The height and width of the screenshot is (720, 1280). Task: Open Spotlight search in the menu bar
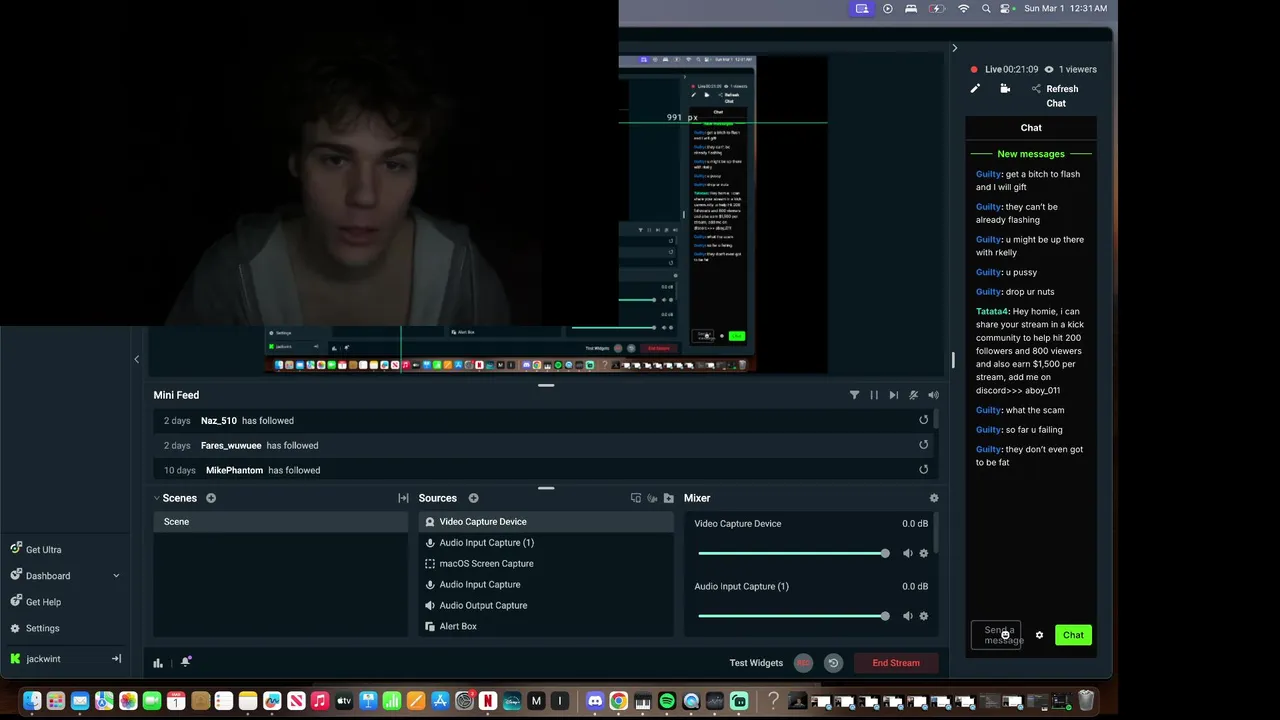[986, 9]
